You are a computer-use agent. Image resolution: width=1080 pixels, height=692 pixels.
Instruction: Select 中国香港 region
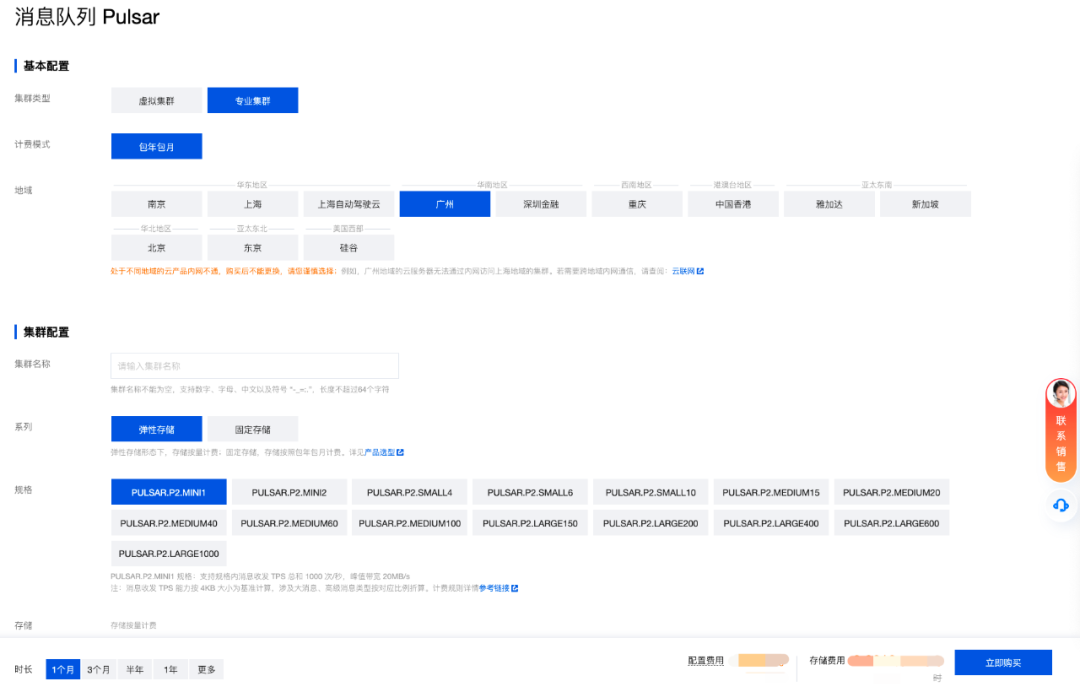click(733, 205)
